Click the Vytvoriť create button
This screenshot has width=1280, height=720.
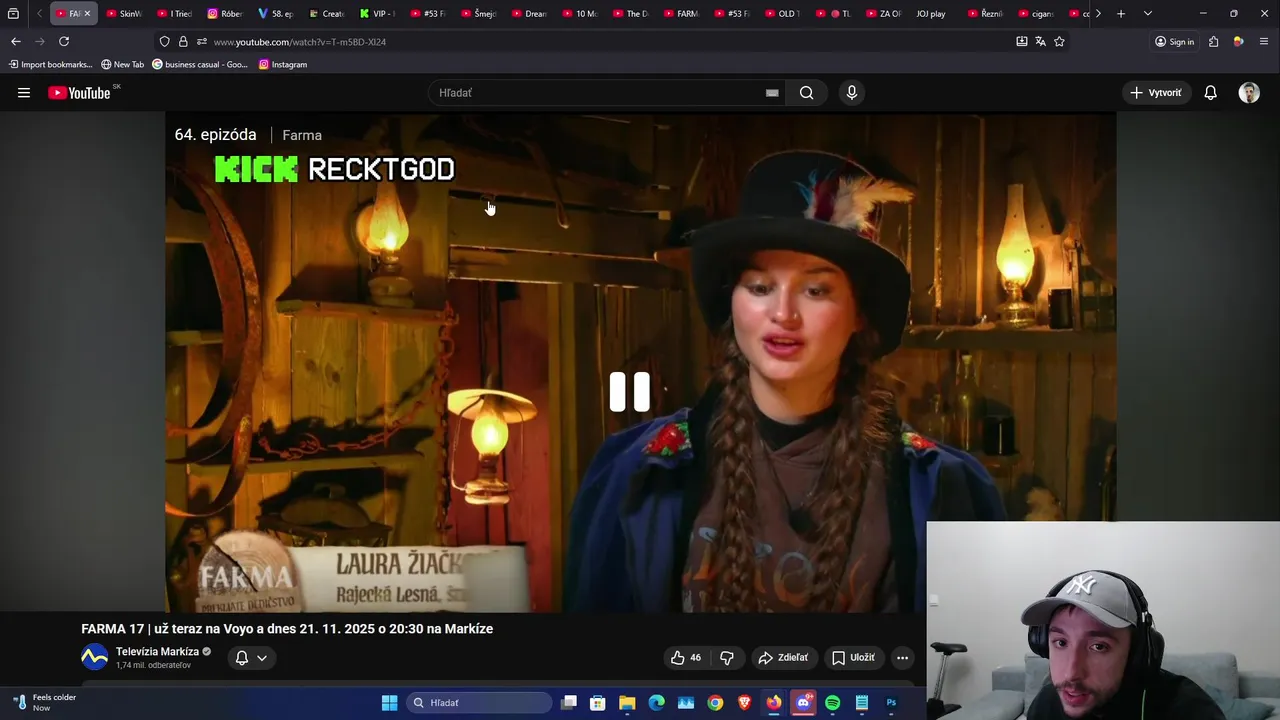pyautogui.click(x=1156, y=93)
